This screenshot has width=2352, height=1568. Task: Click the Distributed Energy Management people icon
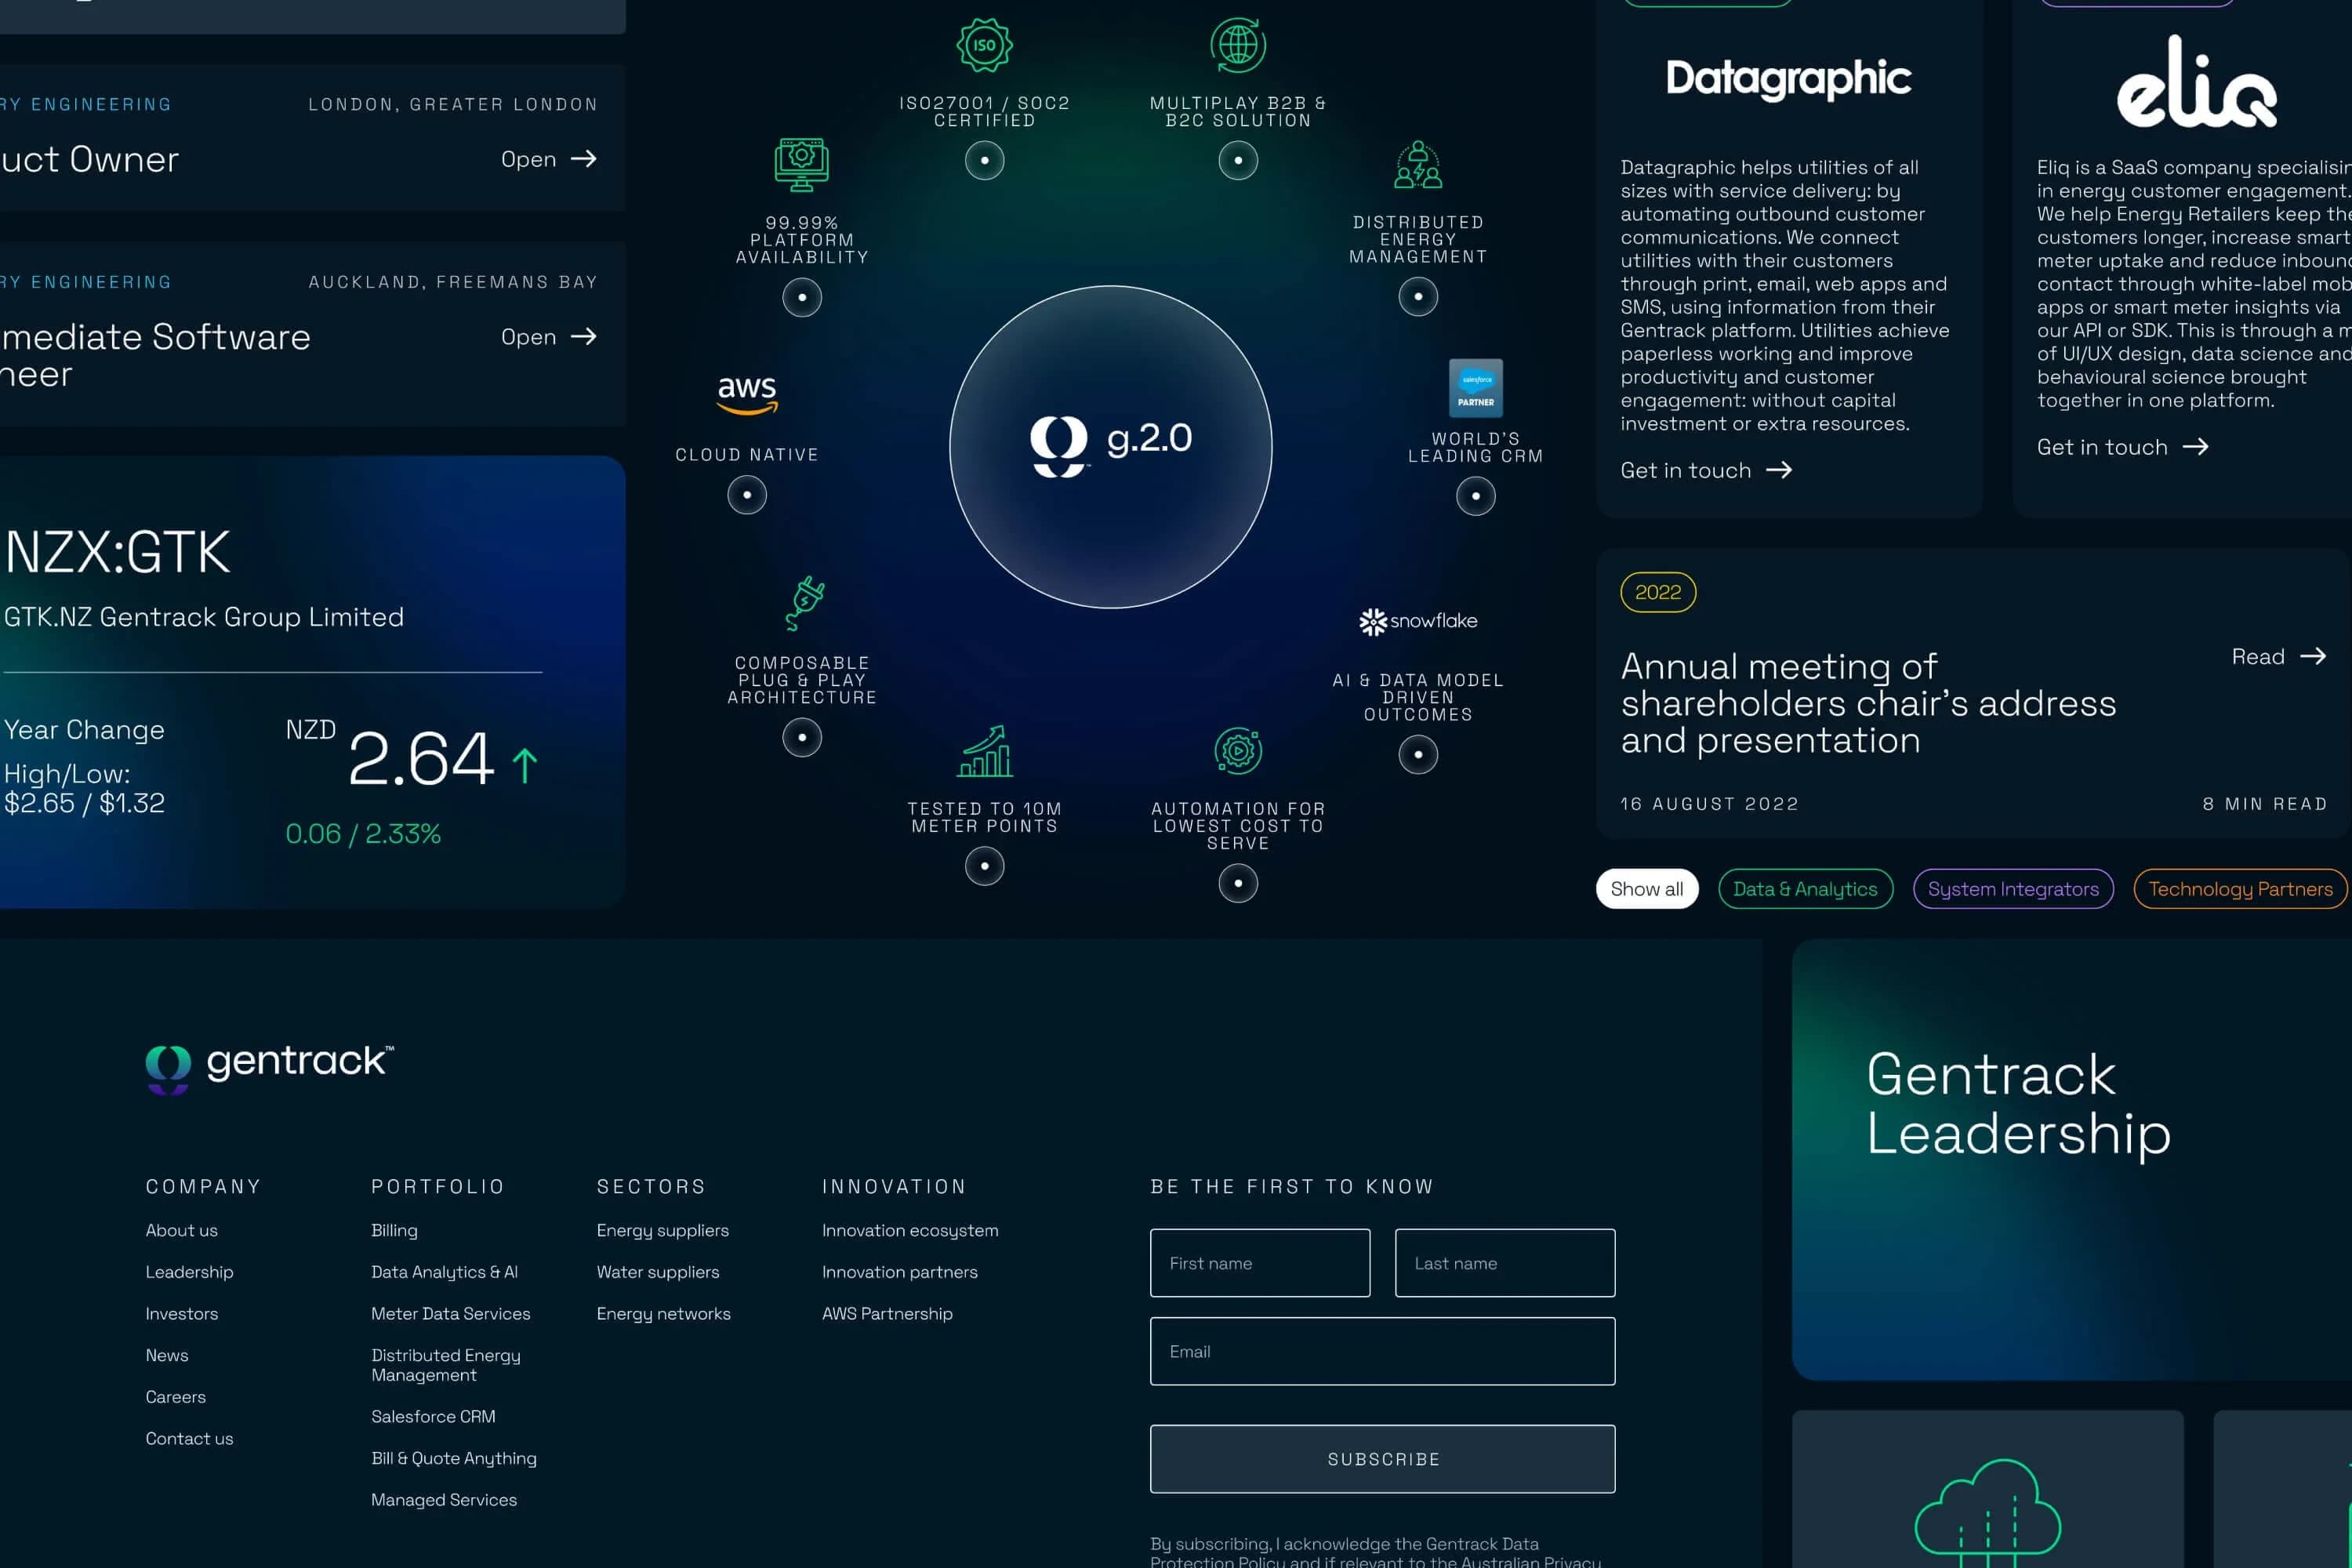(x=1418, y=165)
